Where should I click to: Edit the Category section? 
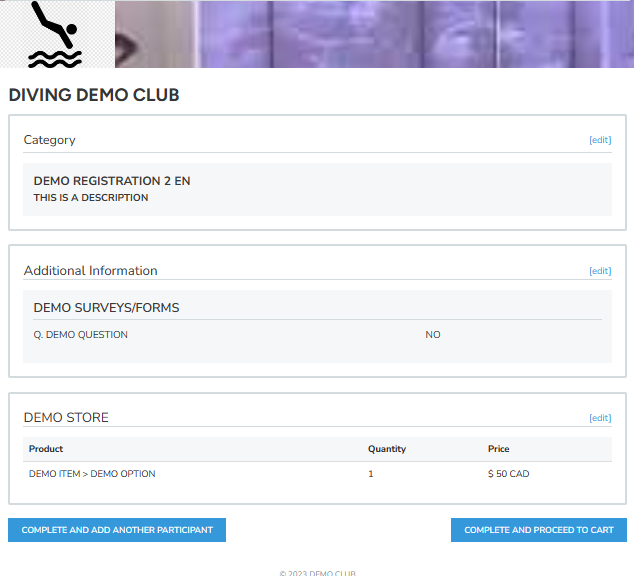click(600, 140)
